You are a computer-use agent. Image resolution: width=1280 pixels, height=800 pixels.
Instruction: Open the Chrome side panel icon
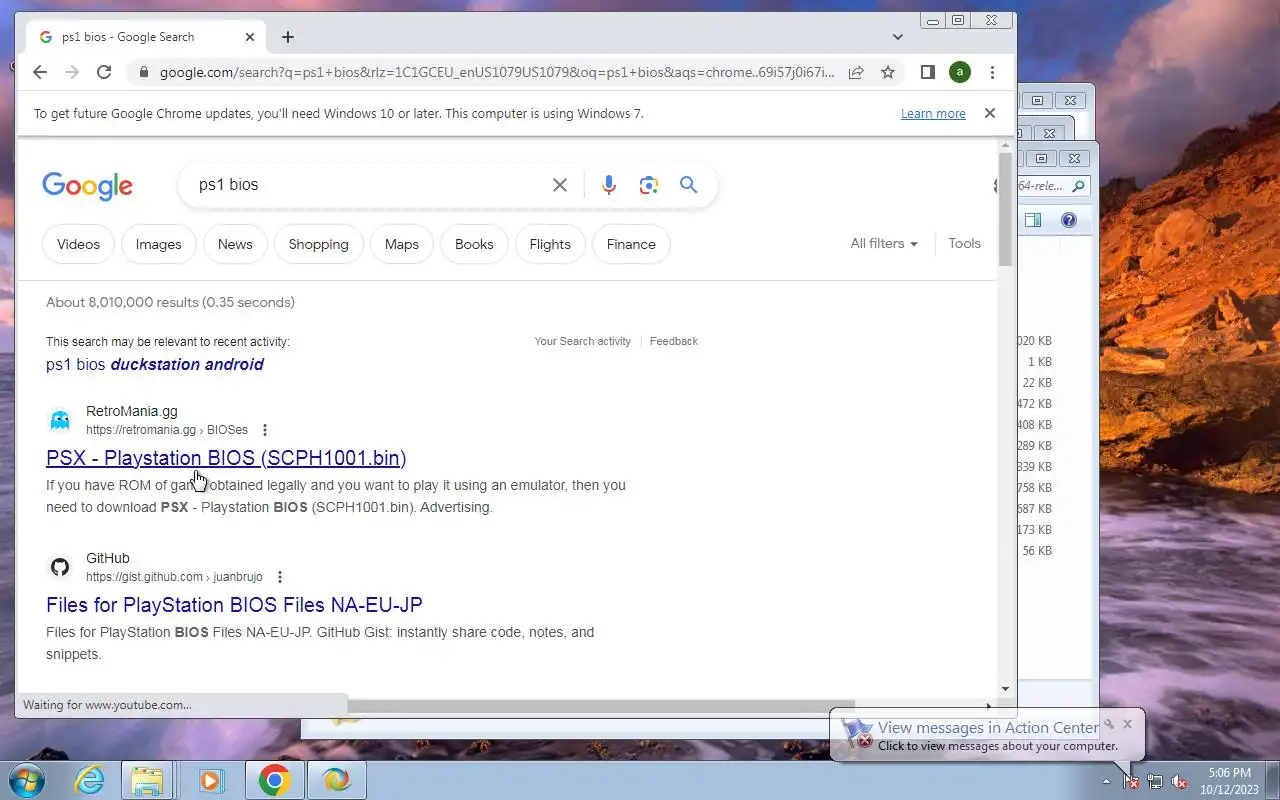(927, 72)
